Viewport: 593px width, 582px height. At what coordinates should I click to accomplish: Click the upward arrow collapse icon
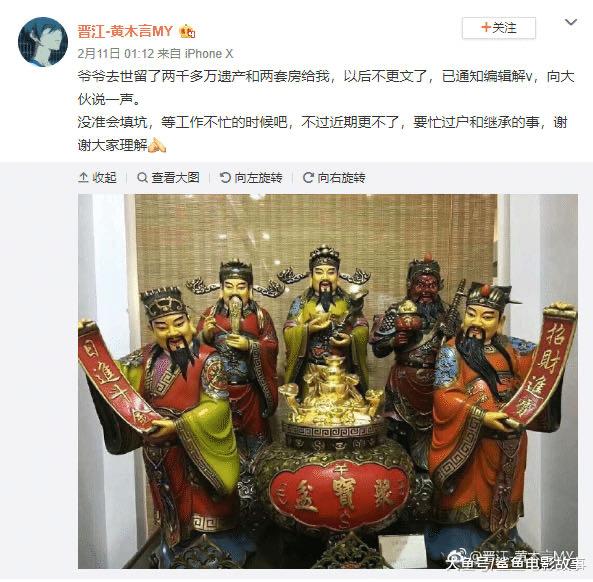(83, 177)
